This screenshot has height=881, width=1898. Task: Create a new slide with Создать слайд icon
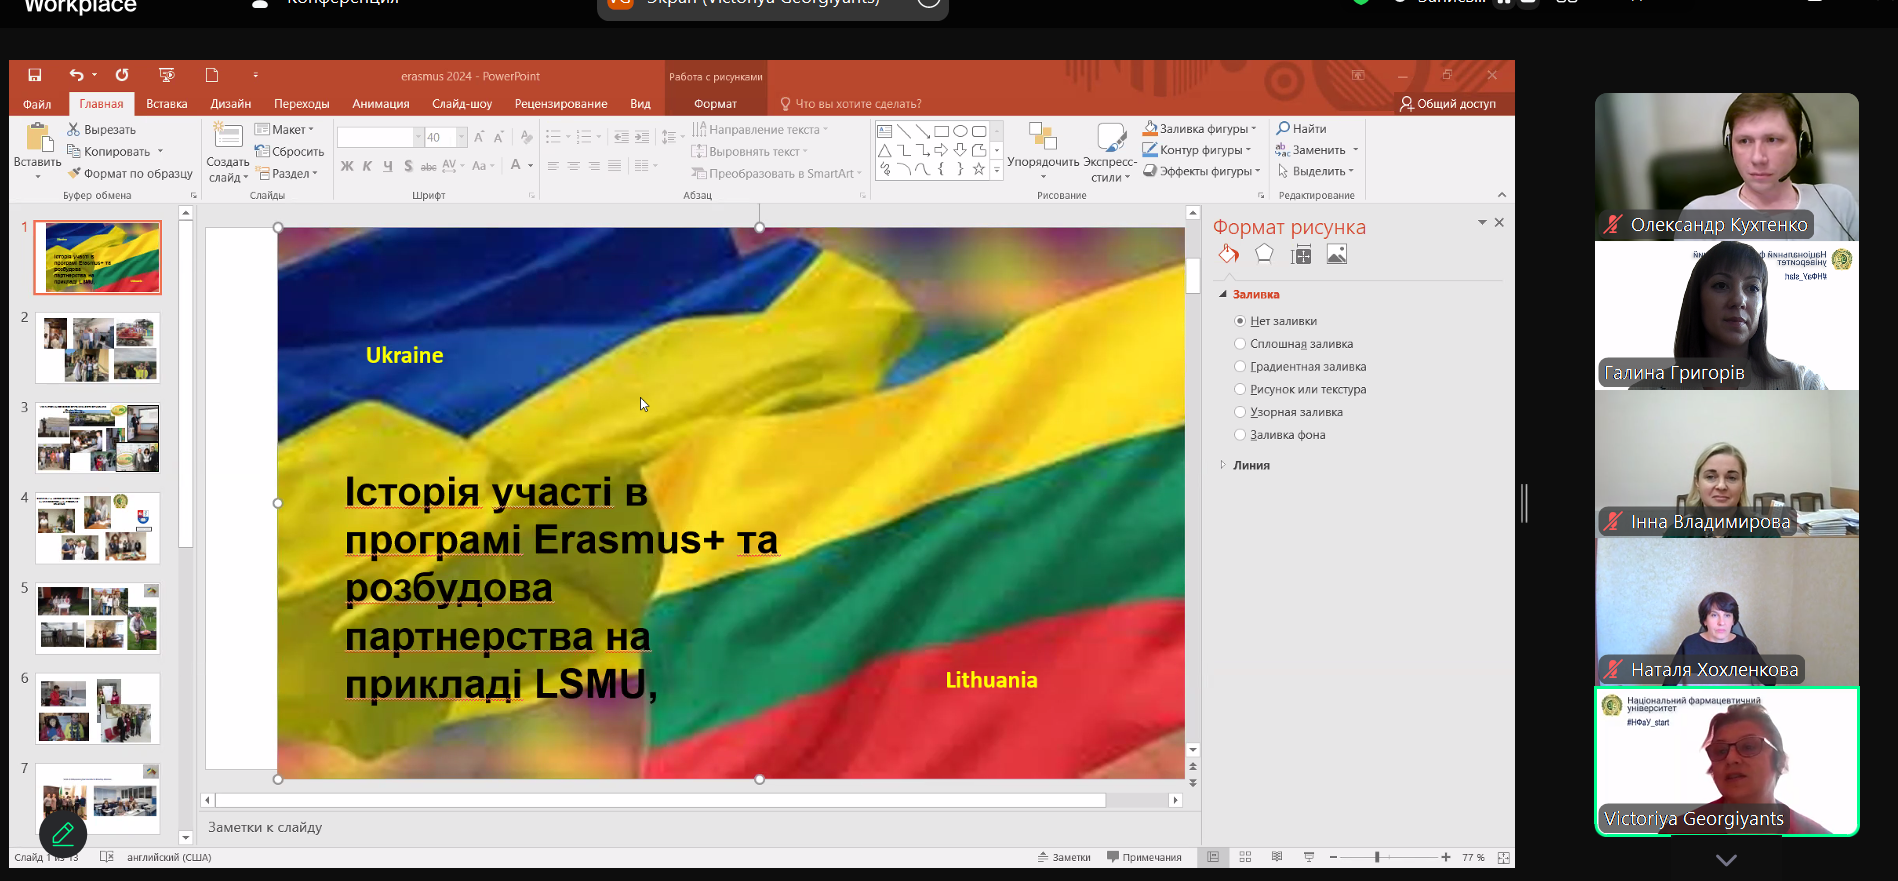[228, 137]
